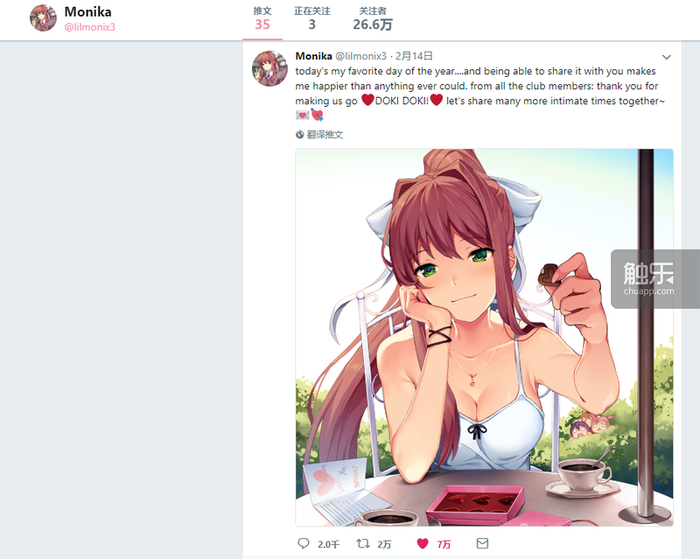The height and width of the screenshot is (559, 700).
Task: Open the 关注者 26.6万 tab
Action: point(372,19)
